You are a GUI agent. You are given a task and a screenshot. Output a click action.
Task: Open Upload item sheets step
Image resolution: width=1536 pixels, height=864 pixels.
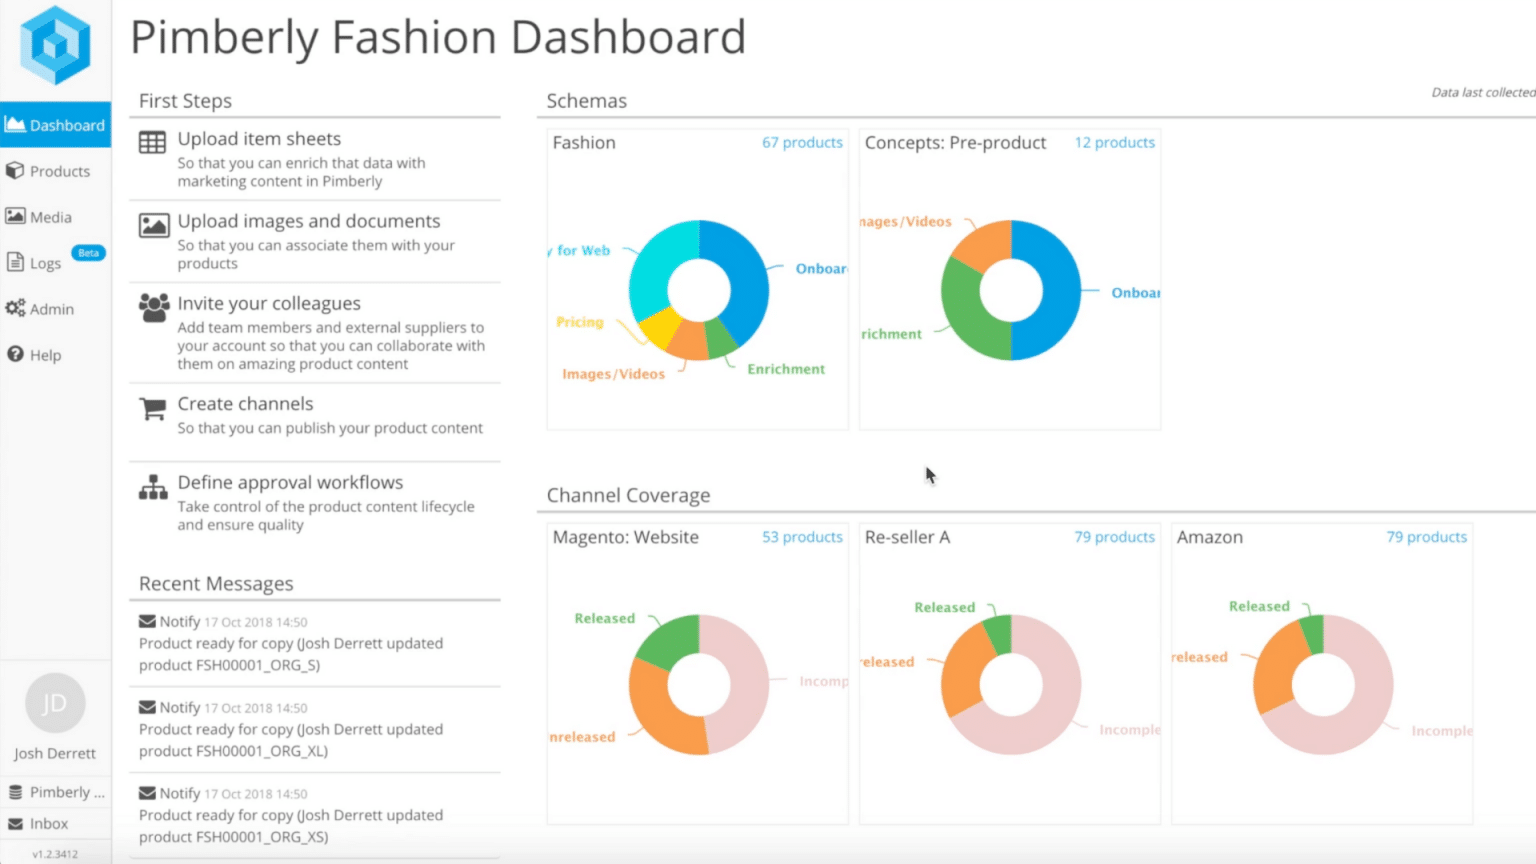pos(315,159)
